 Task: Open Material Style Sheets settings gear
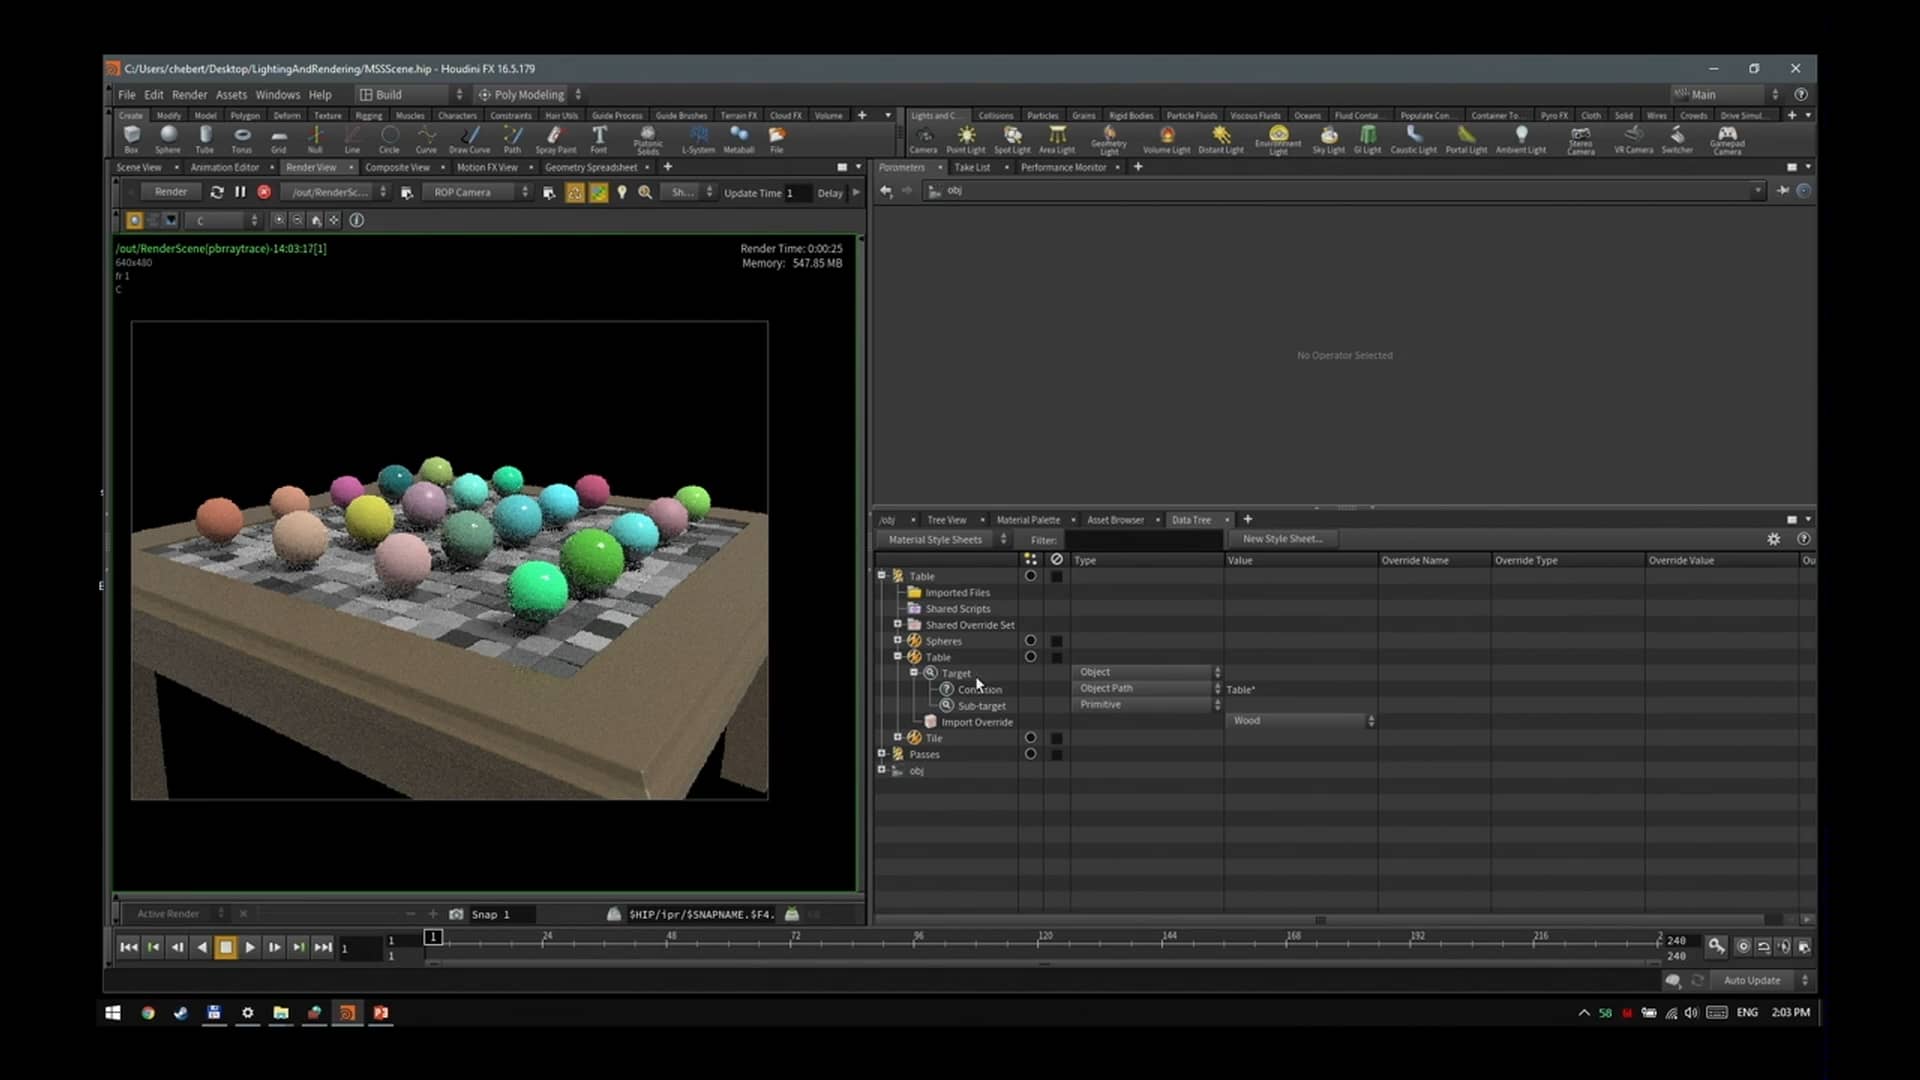[1774, 539]
